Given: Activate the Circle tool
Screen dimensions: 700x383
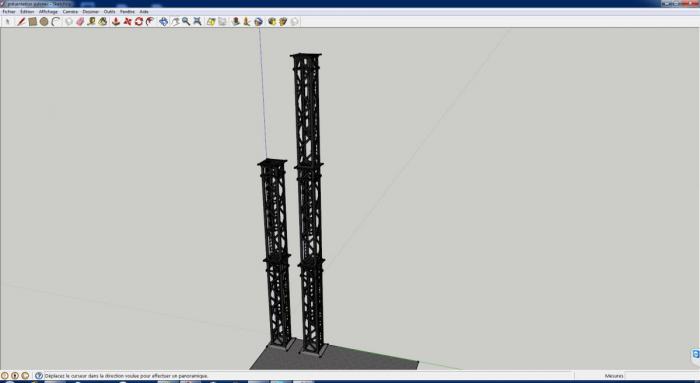Looking at the screenshot, I should point(44,21).
